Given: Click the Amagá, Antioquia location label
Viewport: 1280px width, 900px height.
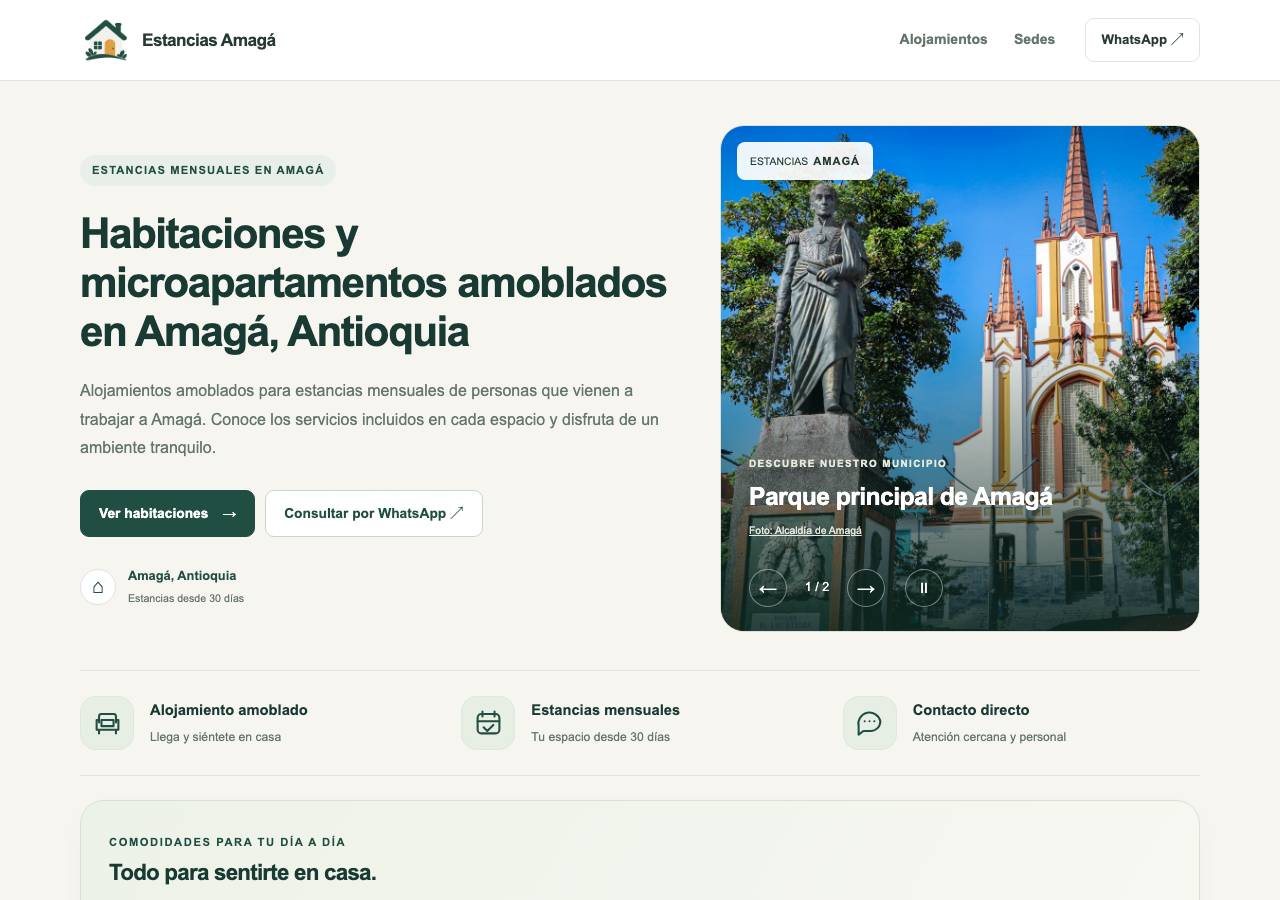Looking at the screenshot, I should (x=182, y=575).
